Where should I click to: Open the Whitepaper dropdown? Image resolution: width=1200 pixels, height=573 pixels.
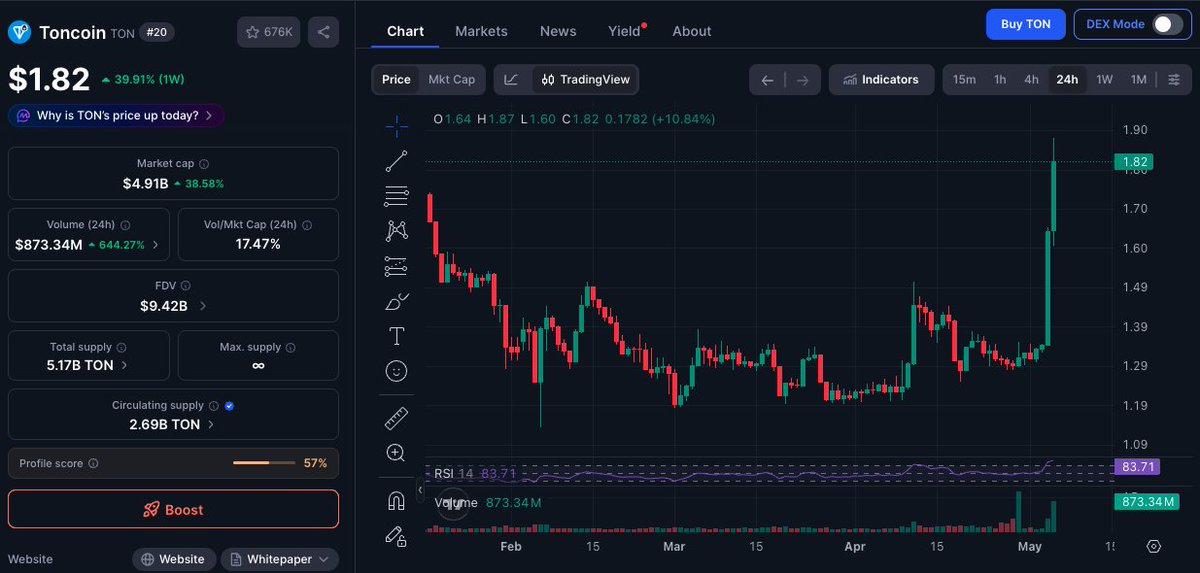(279, 559)
